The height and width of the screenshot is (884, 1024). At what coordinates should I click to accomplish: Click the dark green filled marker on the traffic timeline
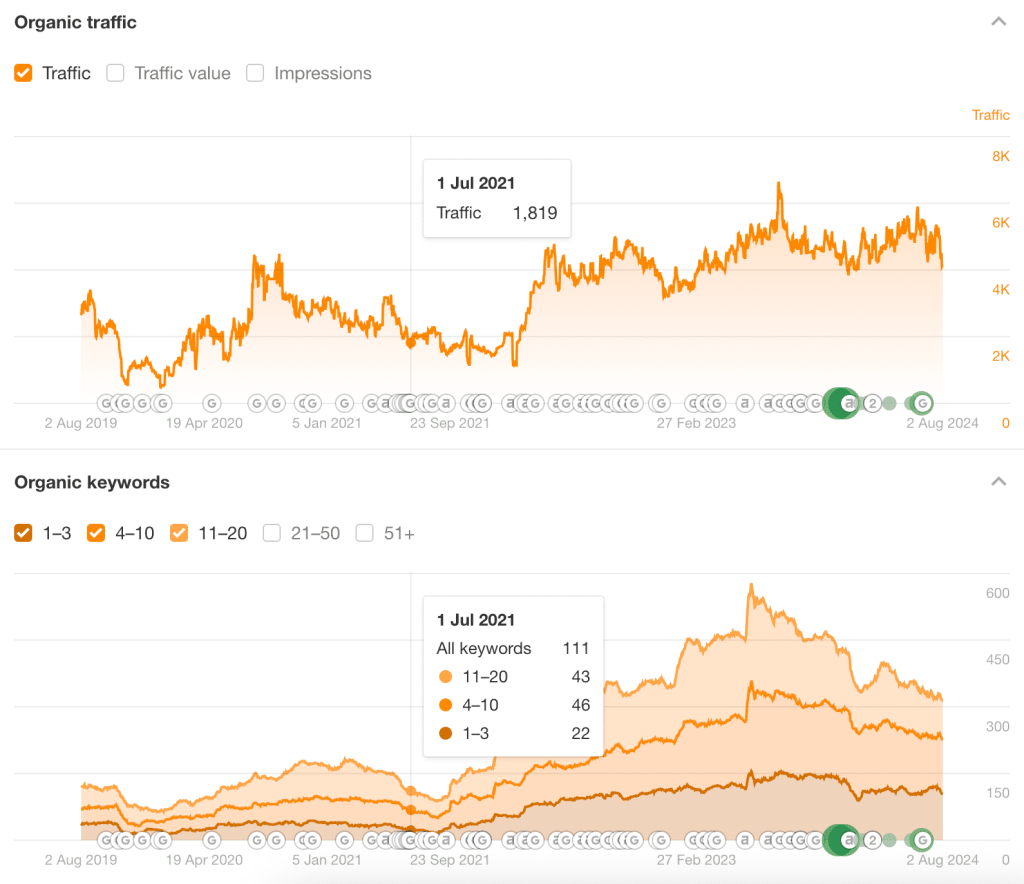tap(841, 403)
